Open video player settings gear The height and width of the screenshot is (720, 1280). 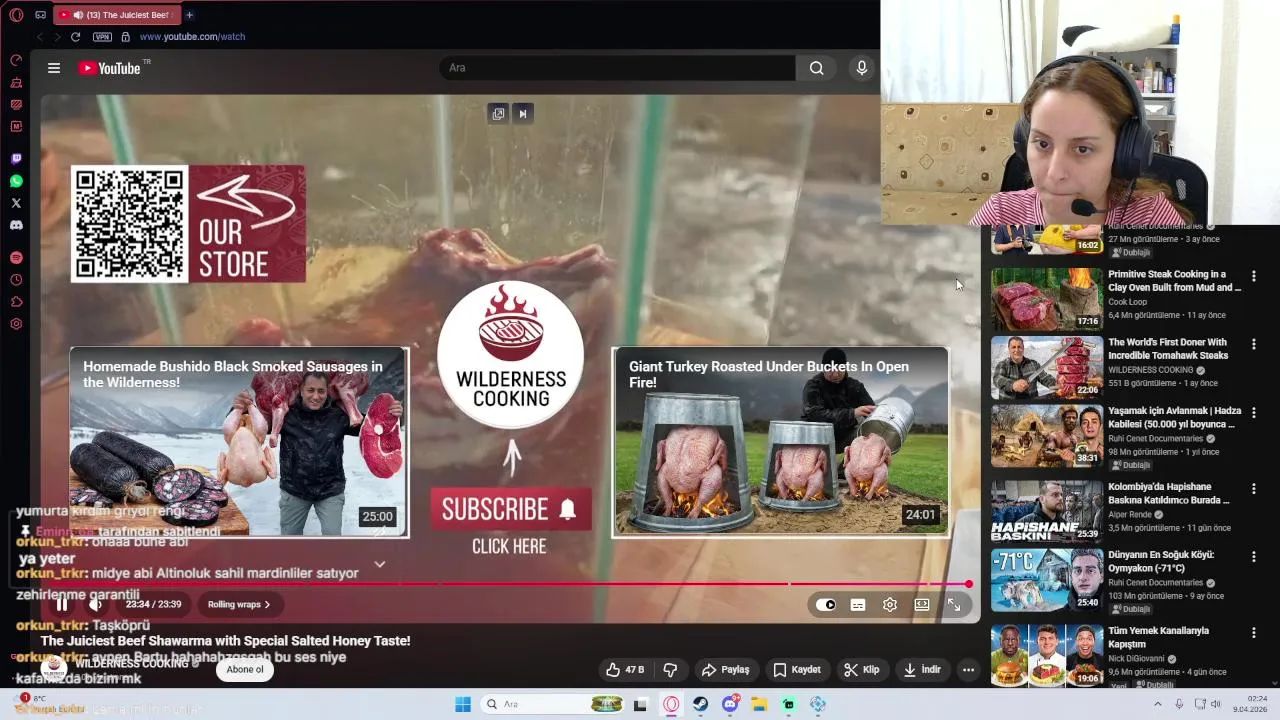[x=890, y=605]
